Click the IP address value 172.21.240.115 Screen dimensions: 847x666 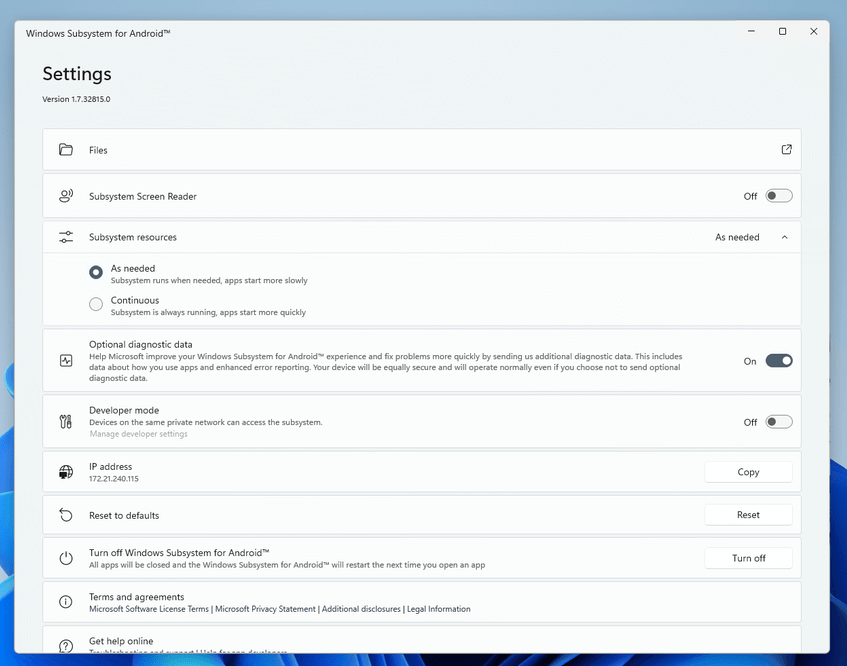(x=114, y=479)
